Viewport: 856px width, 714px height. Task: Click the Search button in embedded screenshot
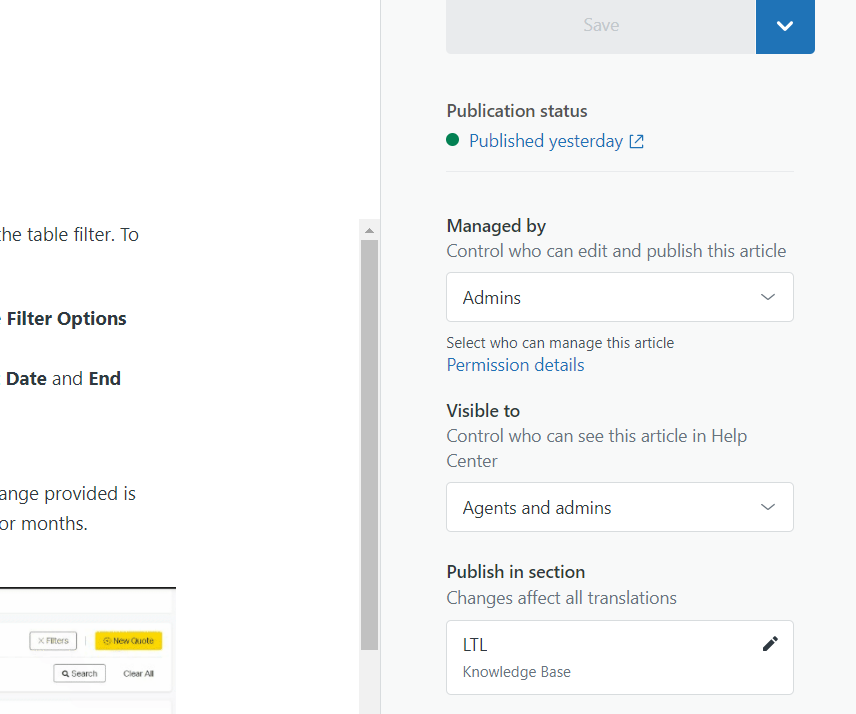click(79, 673)
